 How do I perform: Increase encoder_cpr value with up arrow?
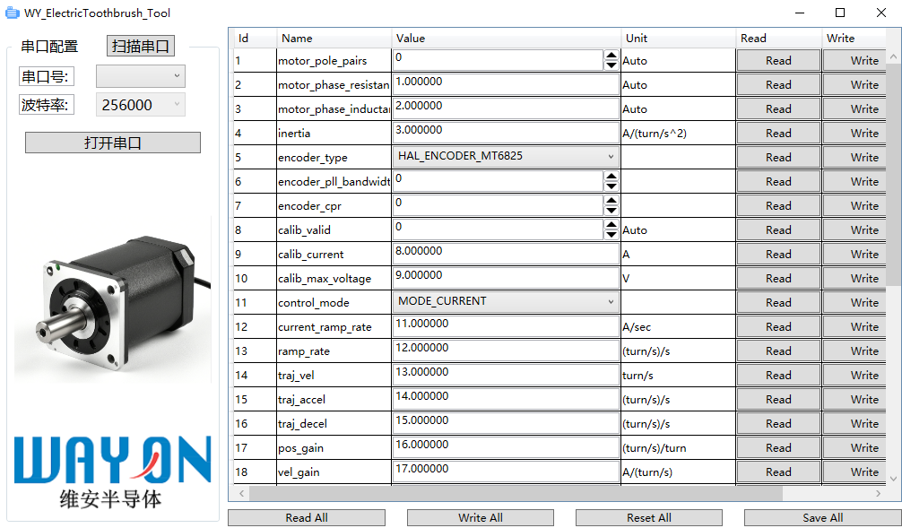tap(611, 201)
